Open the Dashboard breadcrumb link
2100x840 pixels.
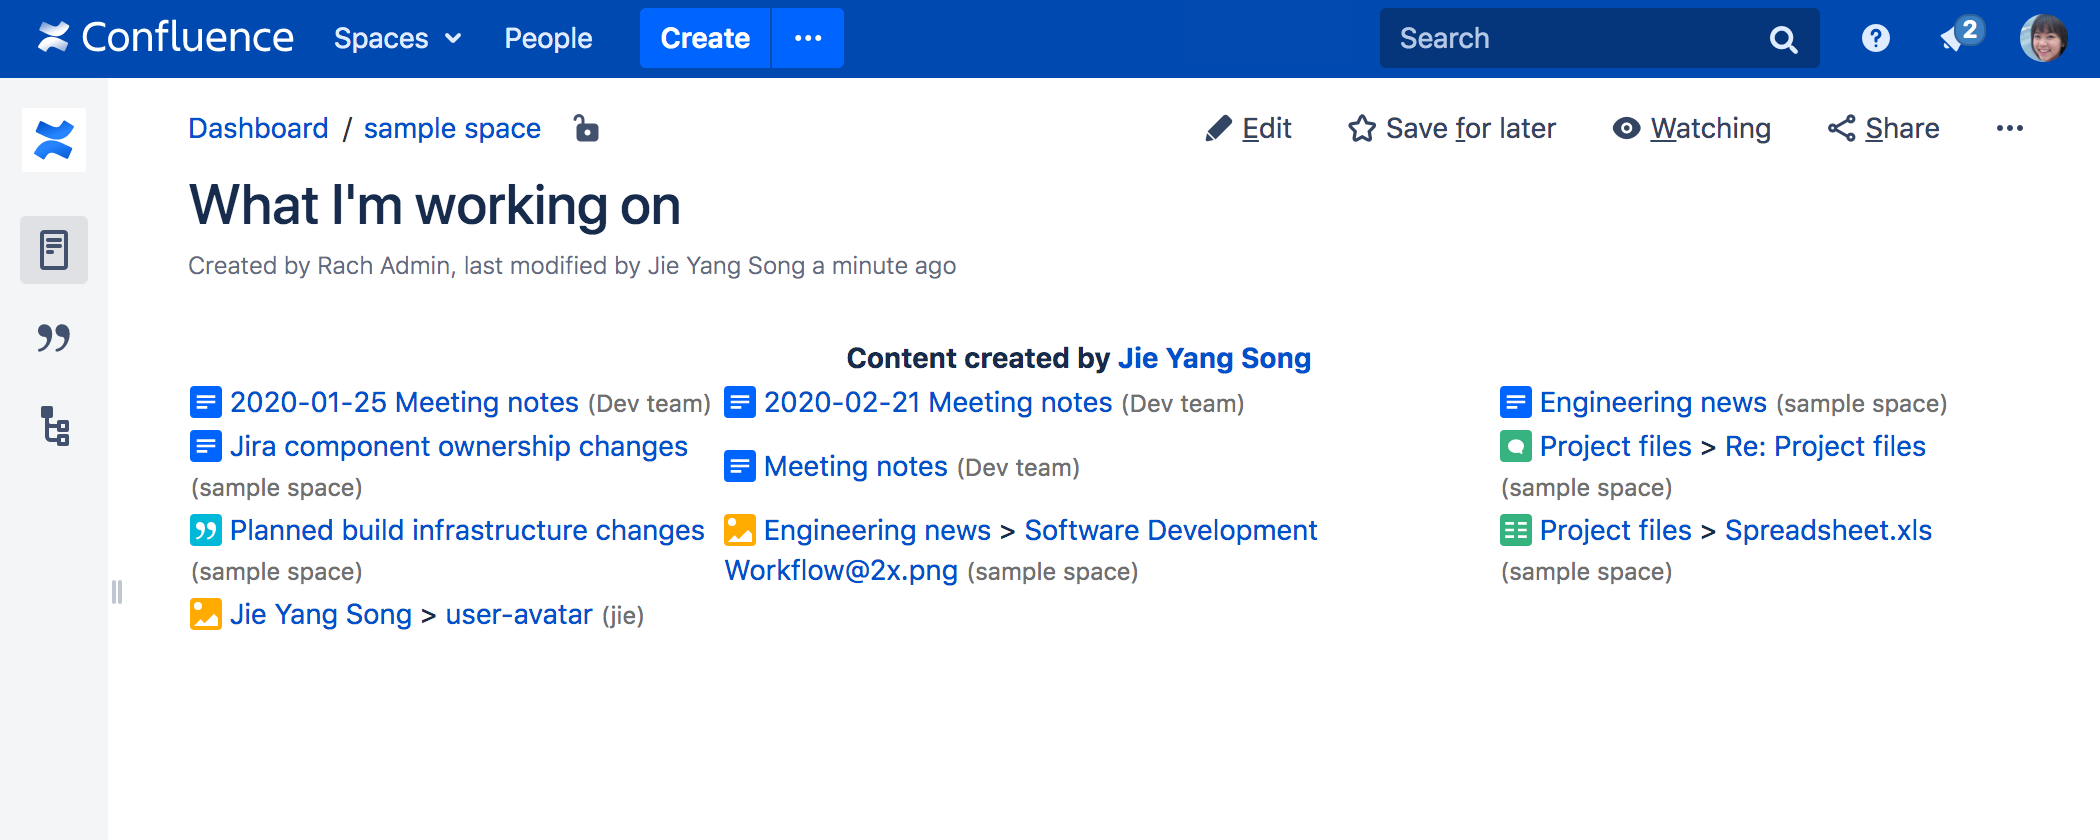(258, 128)
